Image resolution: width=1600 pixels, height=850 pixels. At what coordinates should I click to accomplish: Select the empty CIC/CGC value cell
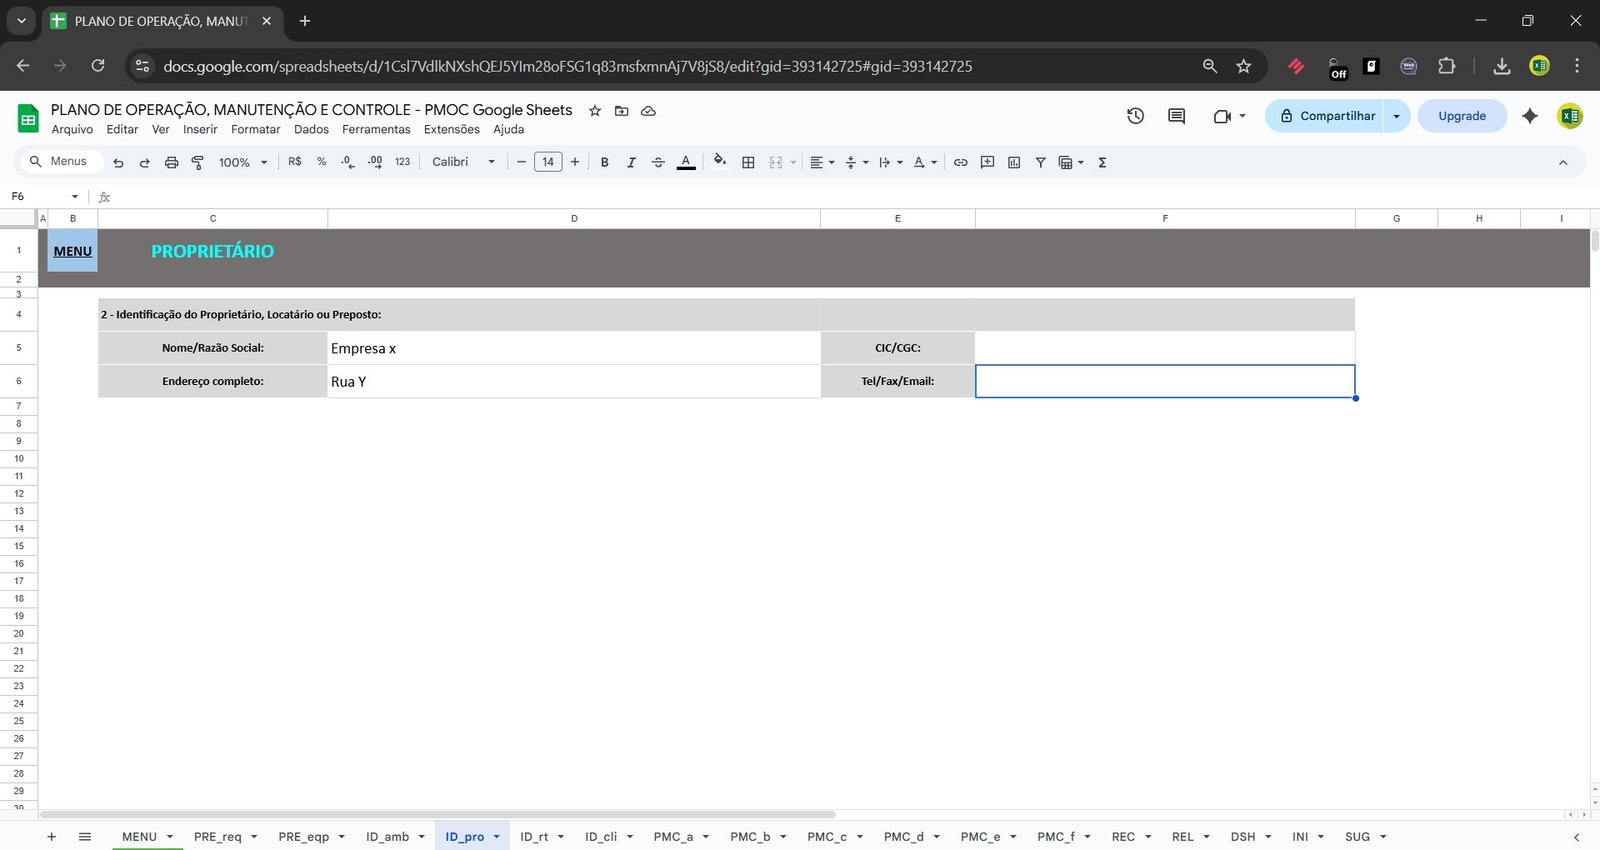click(1164, 348)
